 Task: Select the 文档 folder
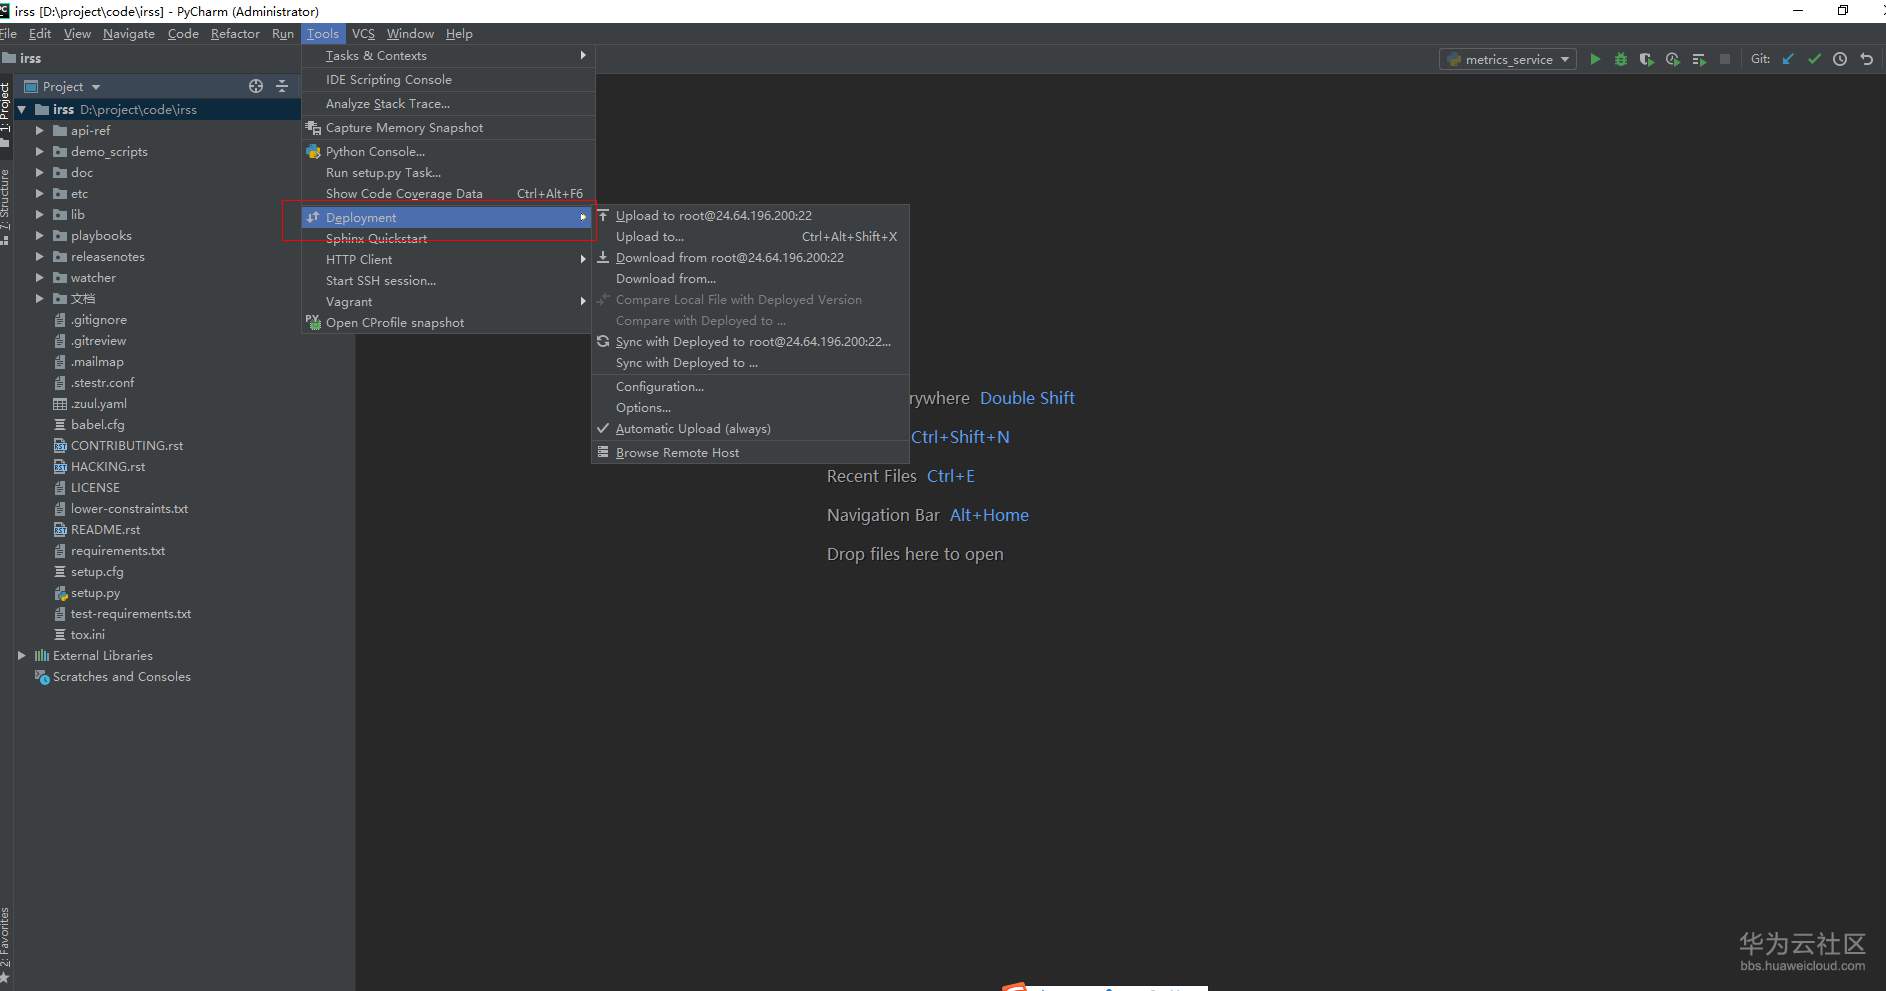tap(83, 299)
